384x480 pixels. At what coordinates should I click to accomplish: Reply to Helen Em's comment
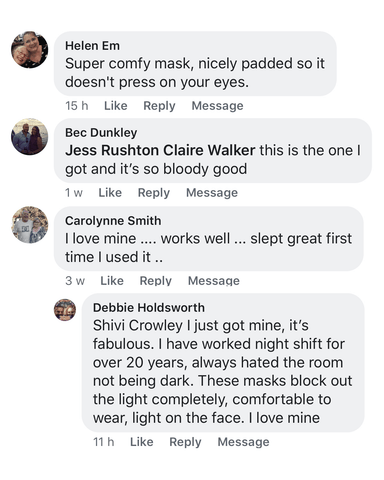point(159,106)
